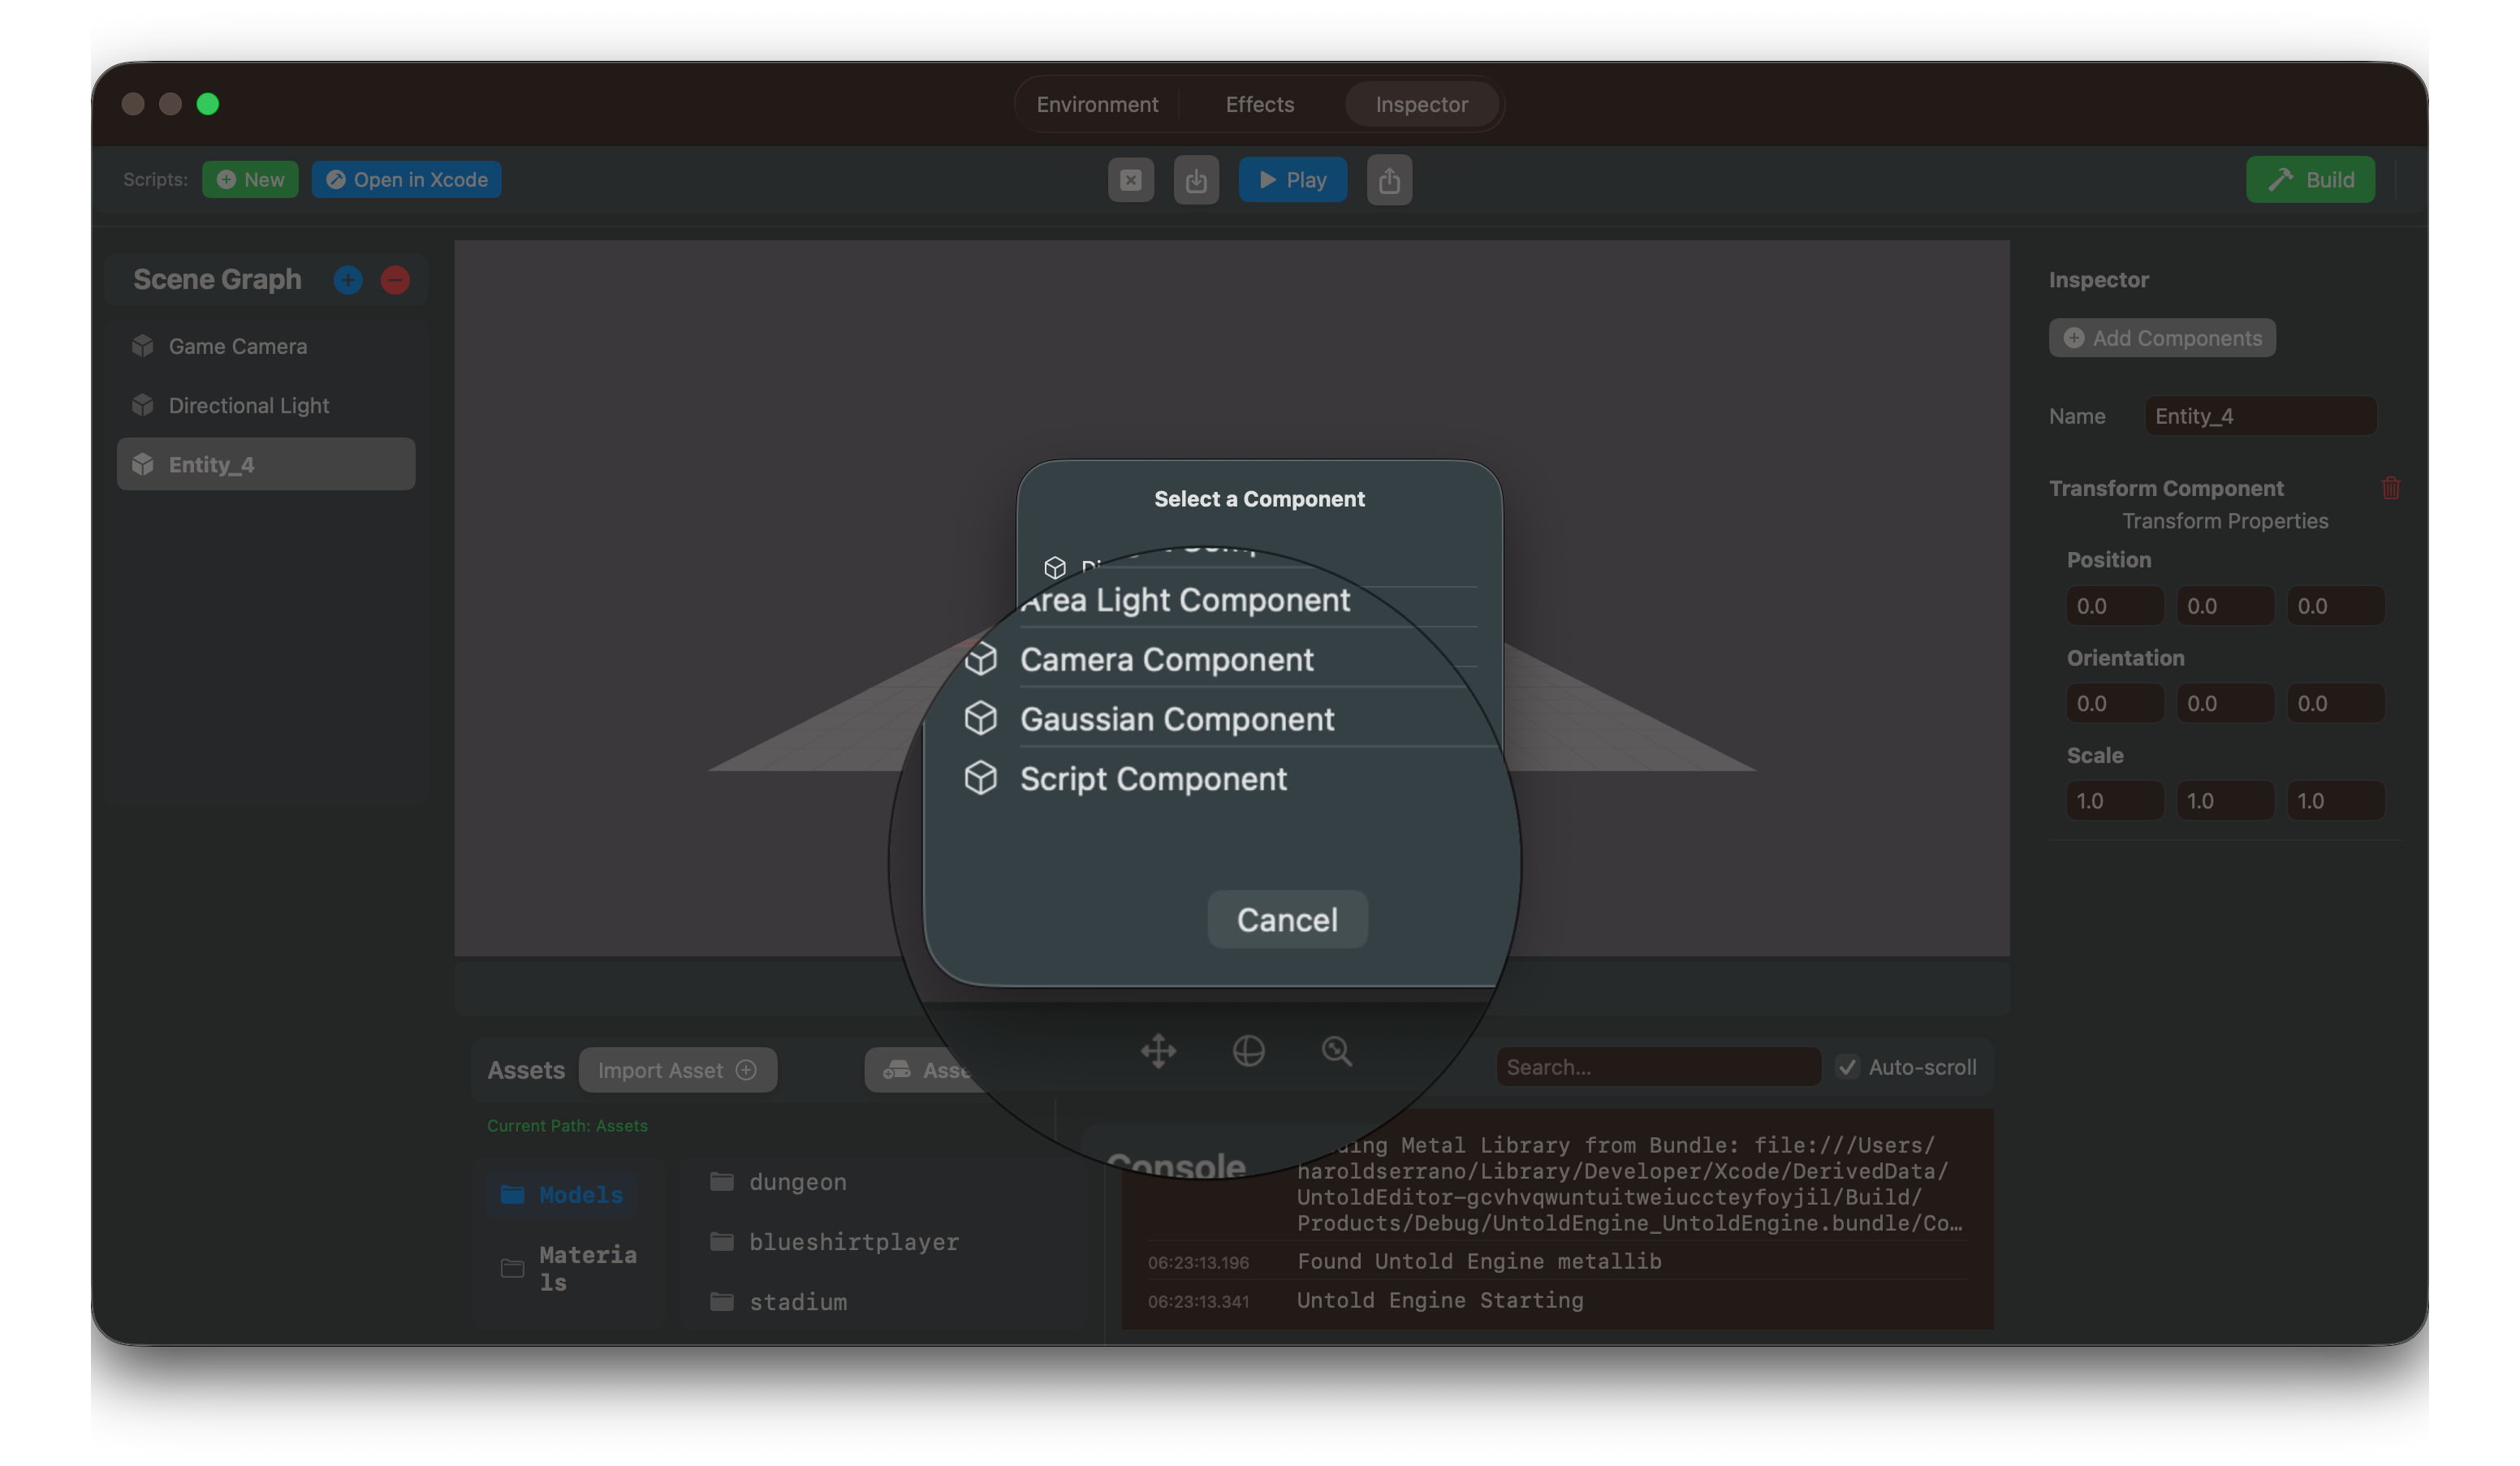Cancel the Select a Component dialog
Screen dimensions: 2520x1466
click(1287, 919)
